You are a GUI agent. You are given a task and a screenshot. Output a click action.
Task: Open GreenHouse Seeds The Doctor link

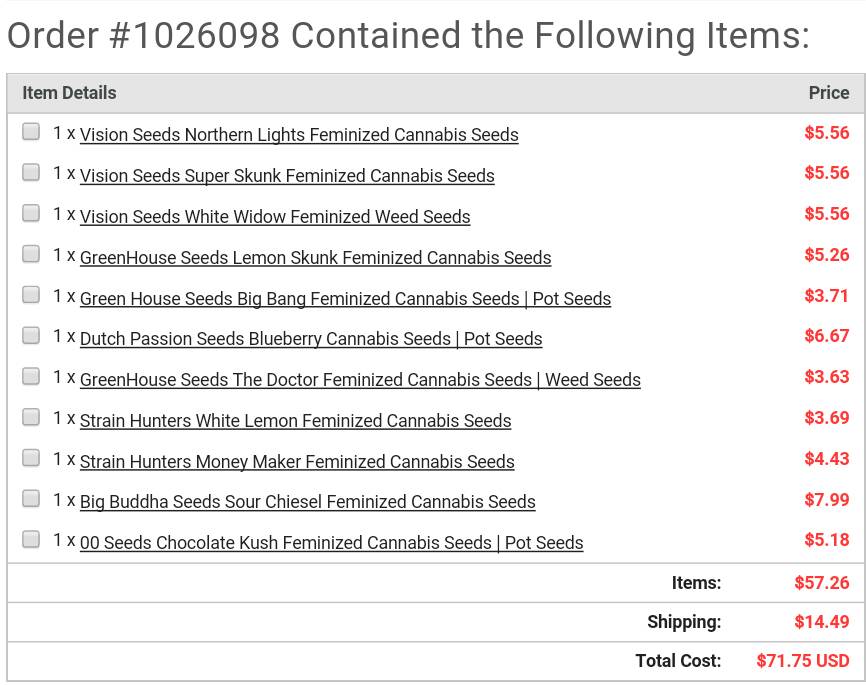(x=360, y=380)
